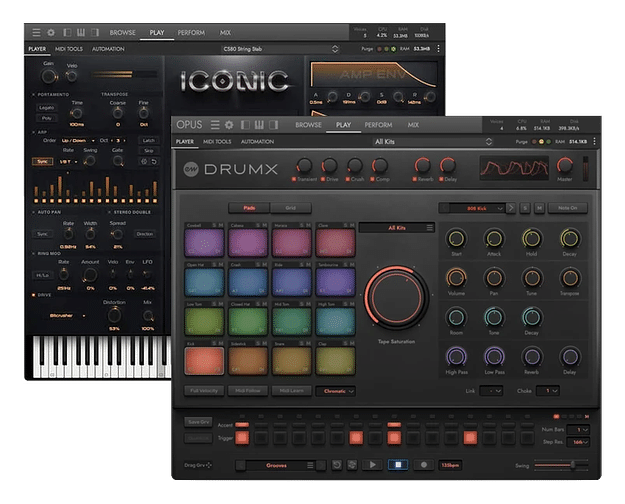Click the Drag Grv move icon
625x504 pixels.
tap(208, 465)
